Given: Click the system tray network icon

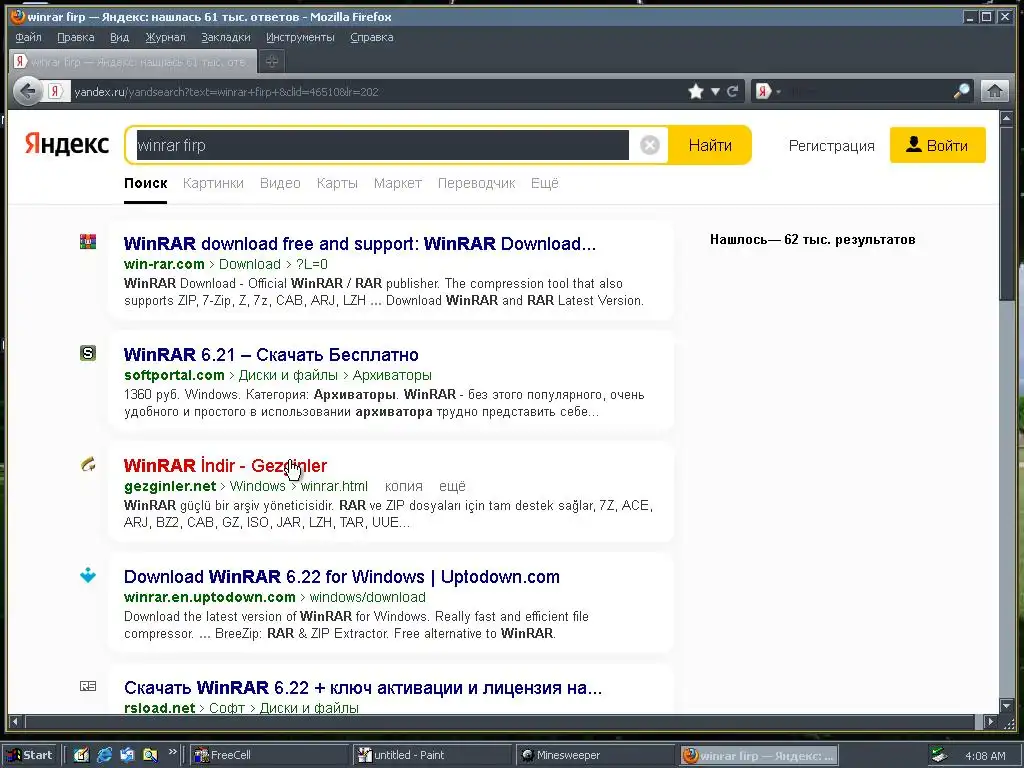Looking at the screenshot, I should [x=939, y=756].
